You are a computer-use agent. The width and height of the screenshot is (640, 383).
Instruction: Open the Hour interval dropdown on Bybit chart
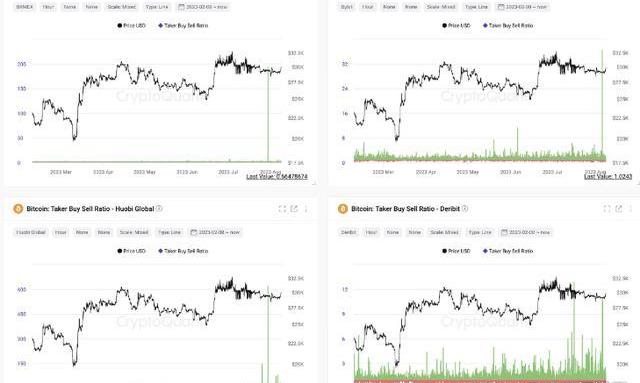point(368,7)
